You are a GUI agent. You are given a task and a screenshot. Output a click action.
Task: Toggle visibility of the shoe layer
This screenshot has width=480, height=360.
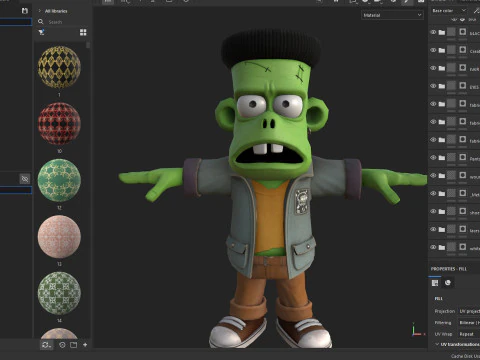point(433,211)
